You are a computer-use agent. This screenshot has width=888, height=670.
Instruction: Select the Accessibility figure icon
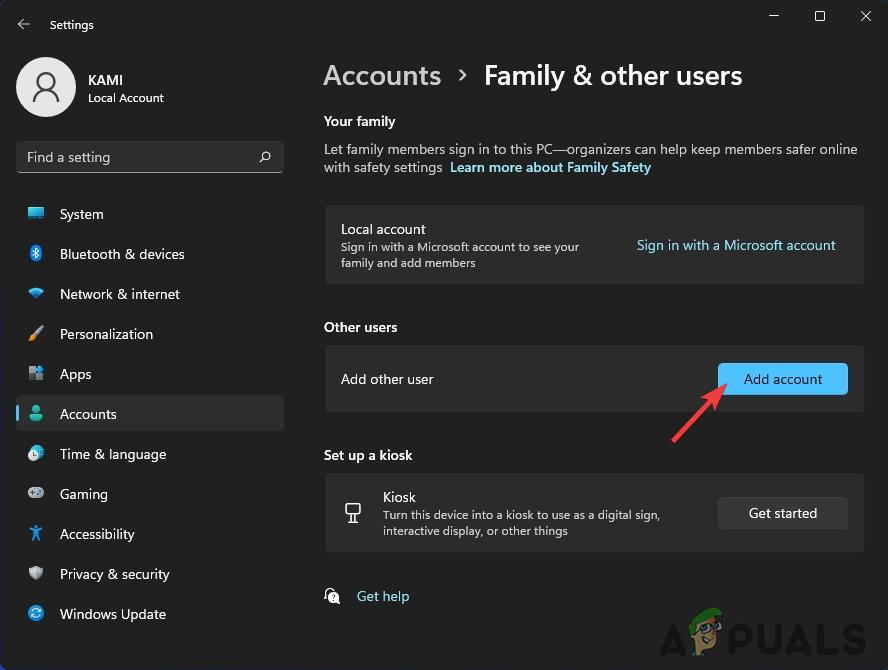[36, 534]
